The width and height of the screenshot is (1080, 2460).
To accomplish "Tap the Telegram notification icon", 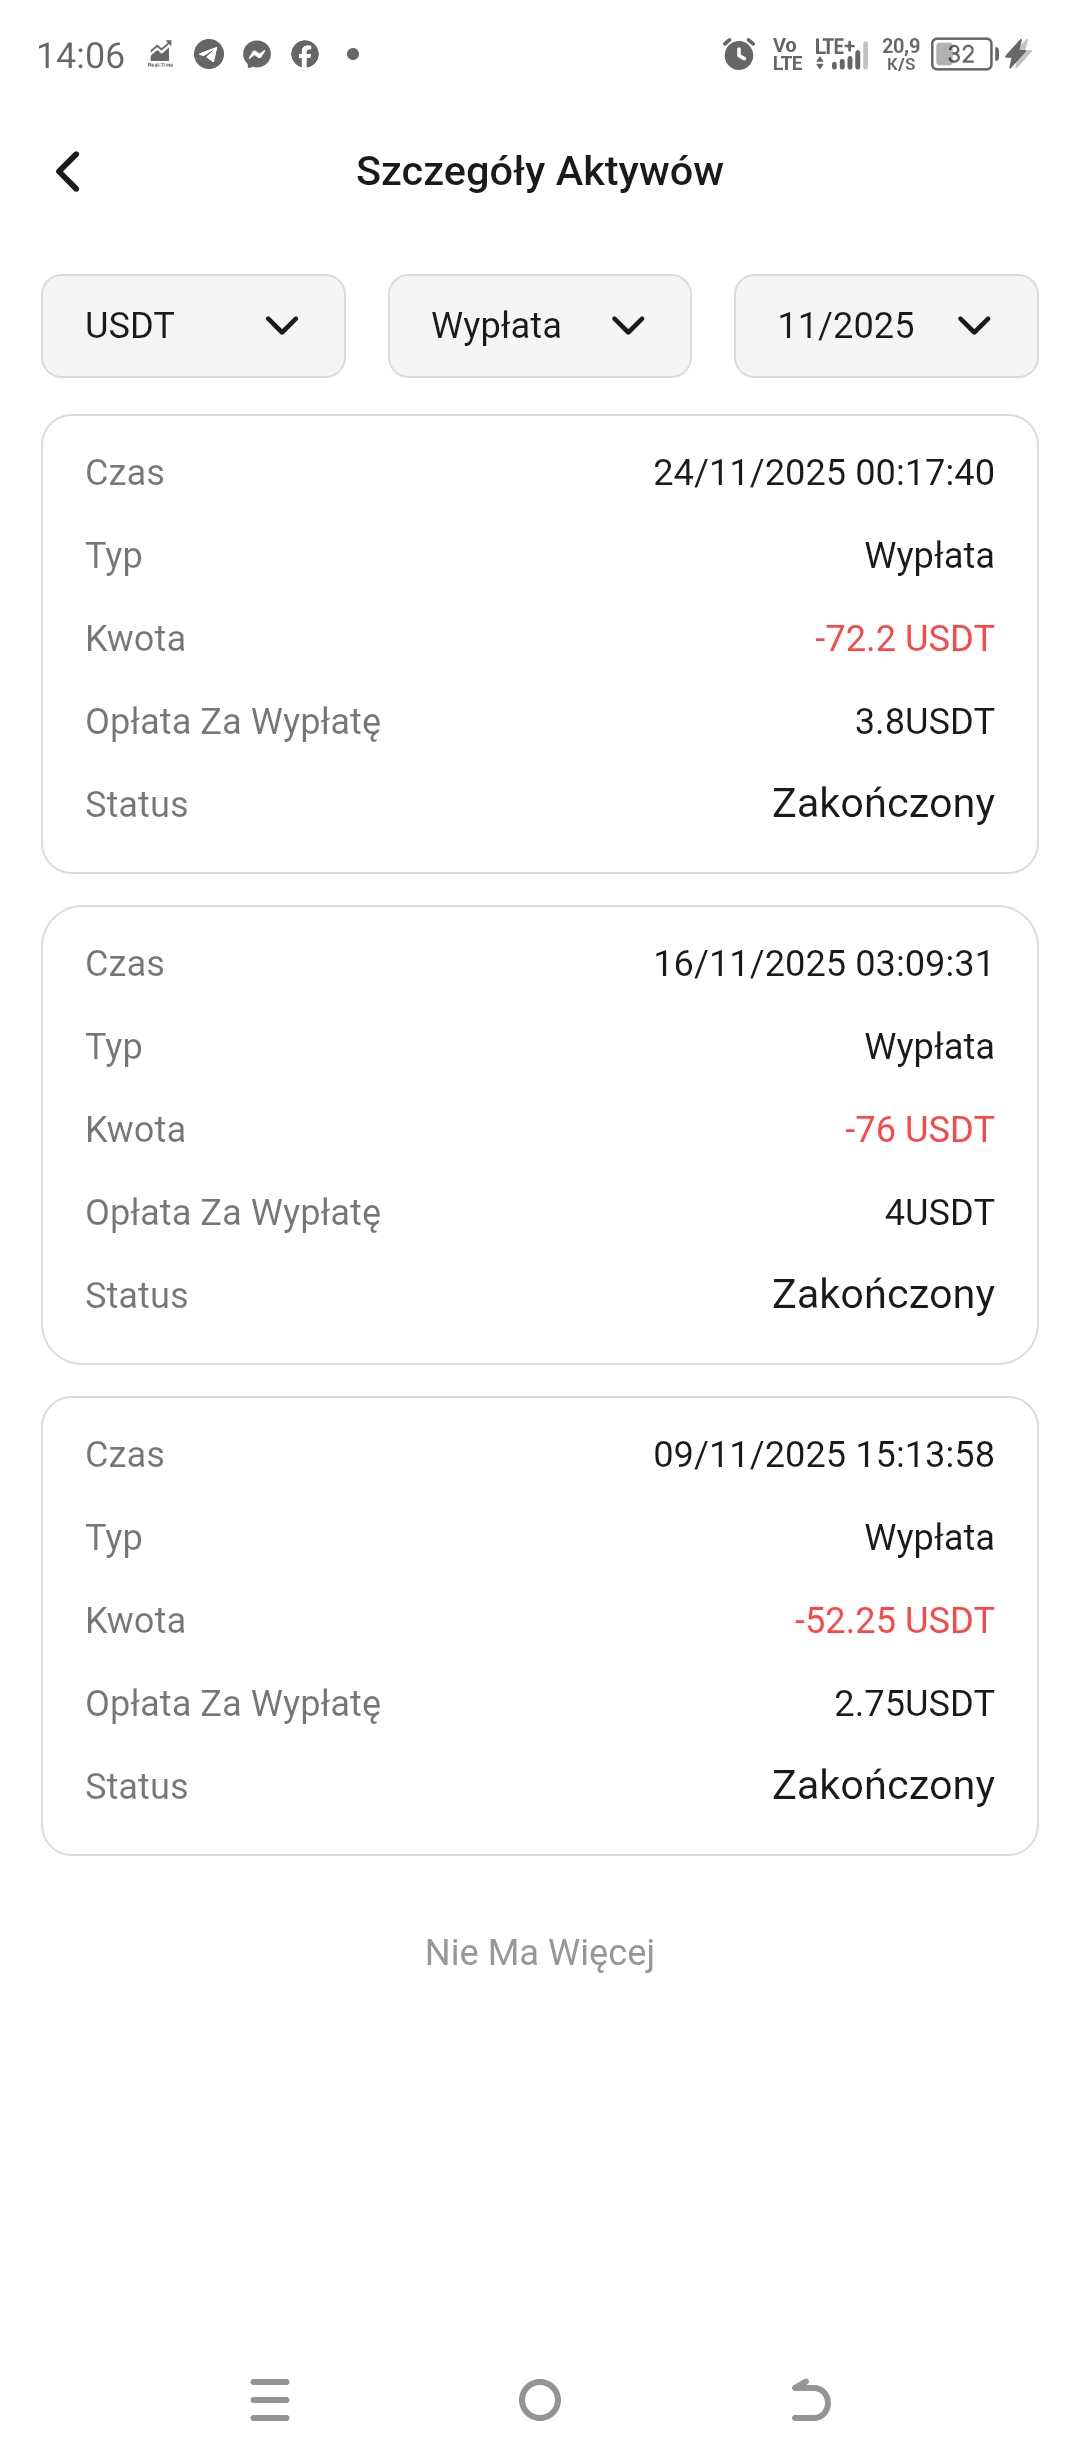I will coord(209,54).
